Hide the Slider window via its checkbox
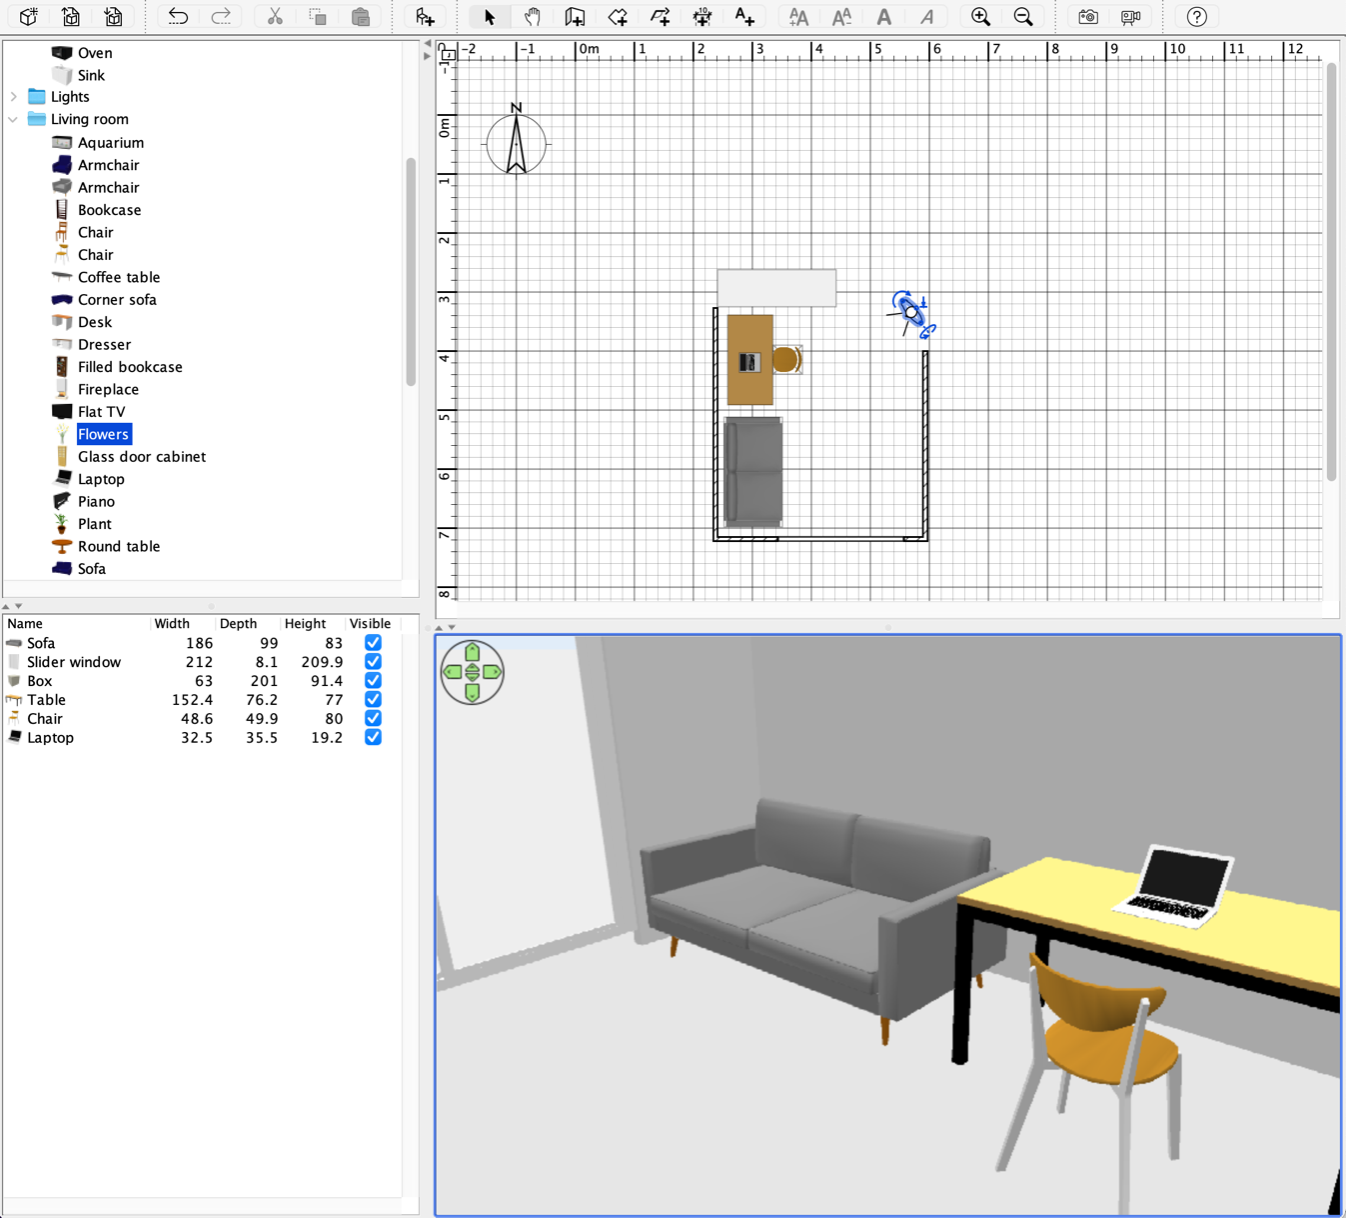The height and width of the screenshot is (1218, 1346). (373, 662)
